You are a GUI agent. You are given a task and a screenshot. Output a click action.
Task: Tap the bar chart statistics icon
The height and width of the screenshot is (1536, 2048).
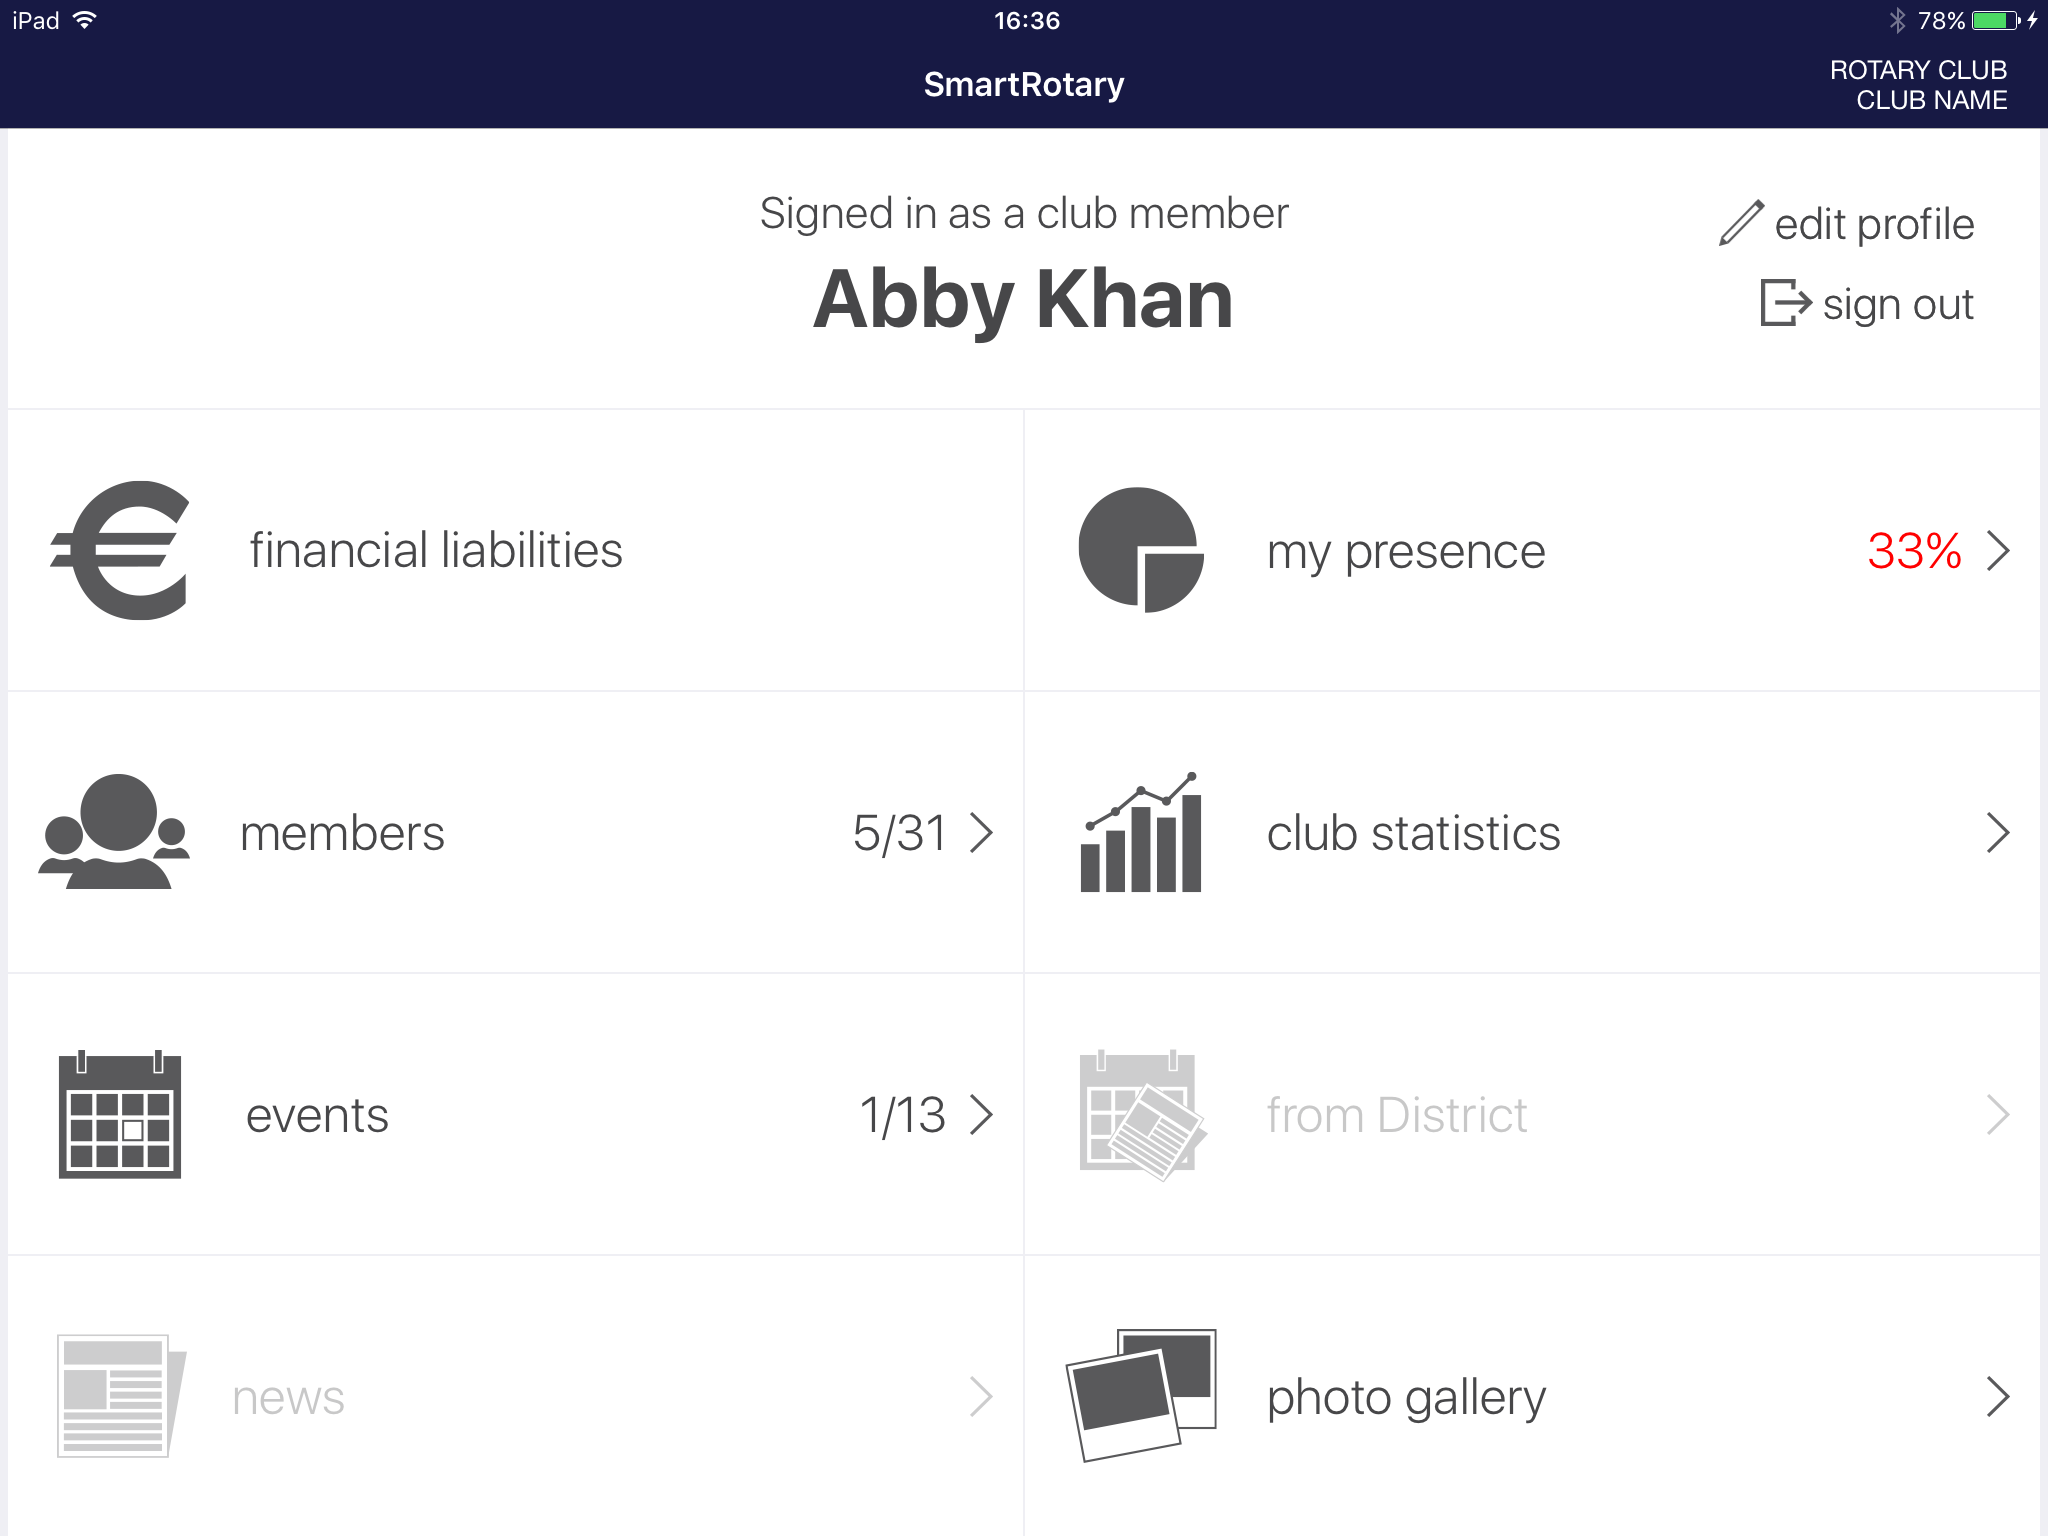click(x=1141, y=833)
